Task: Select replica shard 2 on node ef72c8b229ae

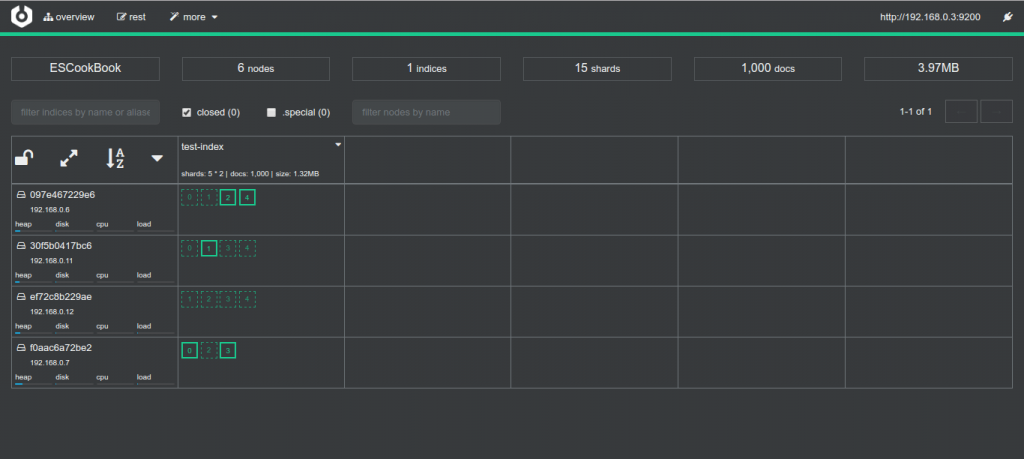Action: pos(209,299)
